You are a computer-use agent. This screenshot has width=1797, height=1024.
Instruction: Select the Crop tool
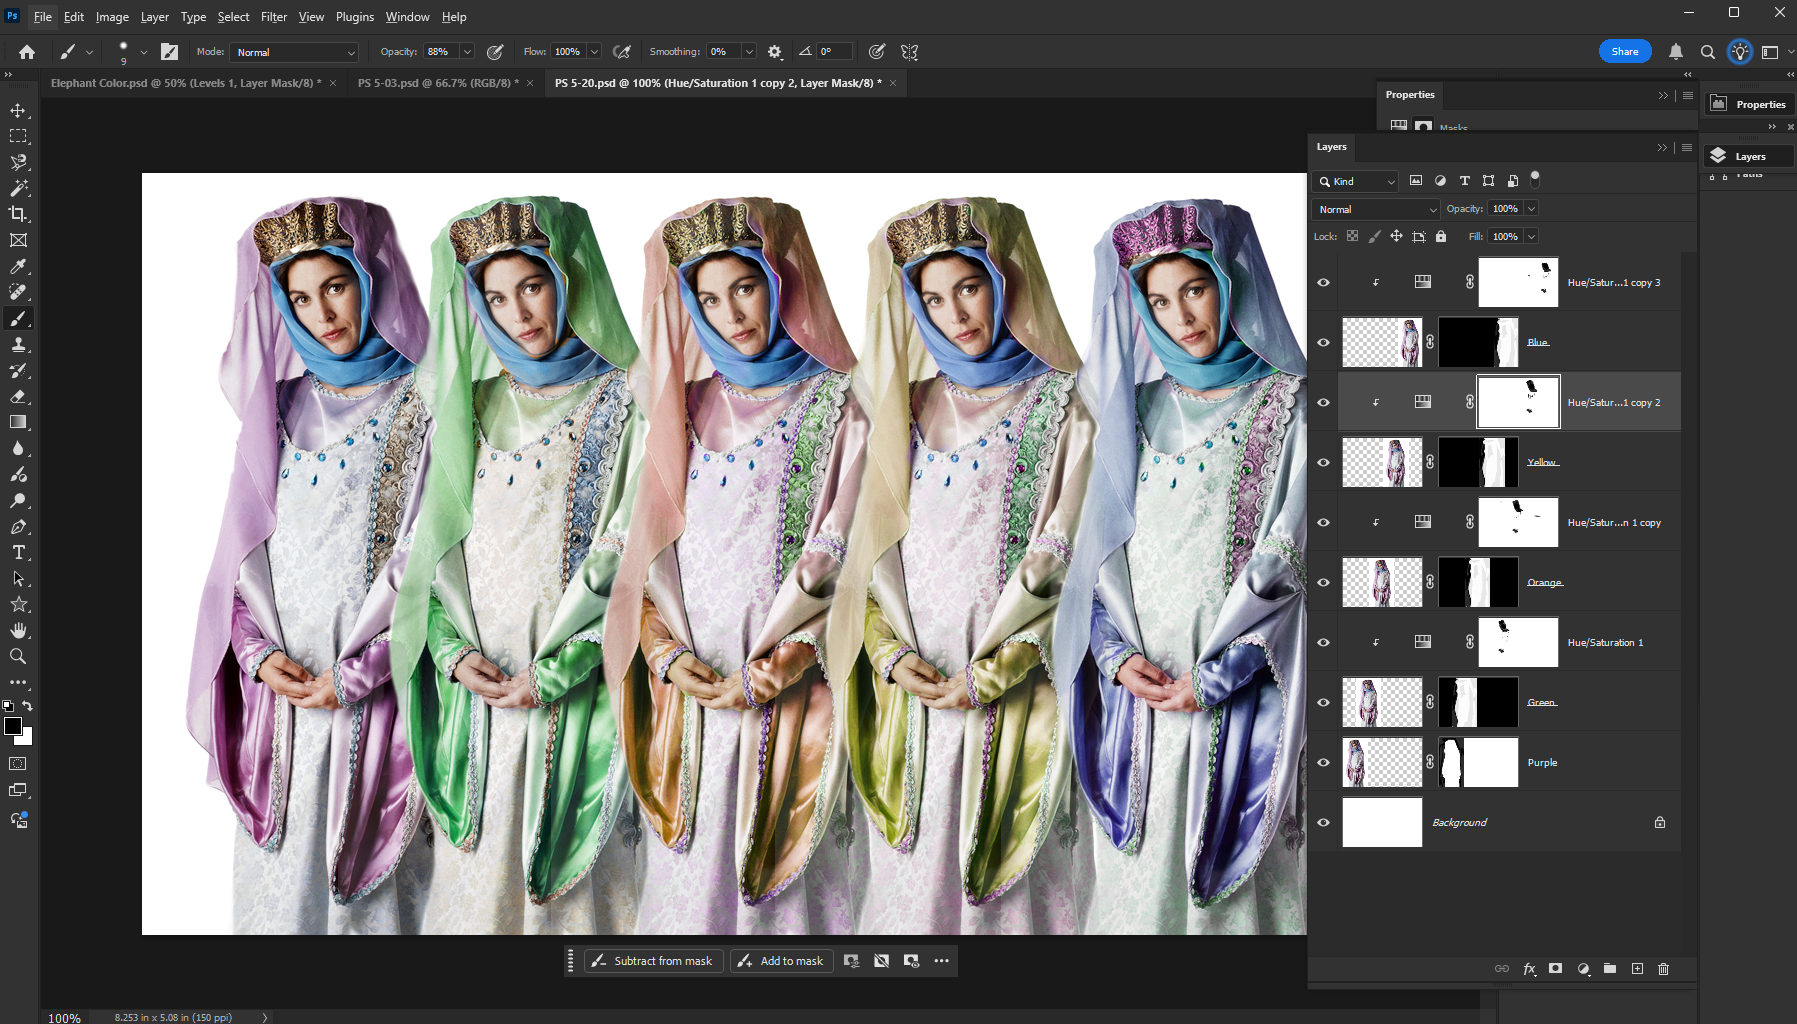[x=18, y=214]
